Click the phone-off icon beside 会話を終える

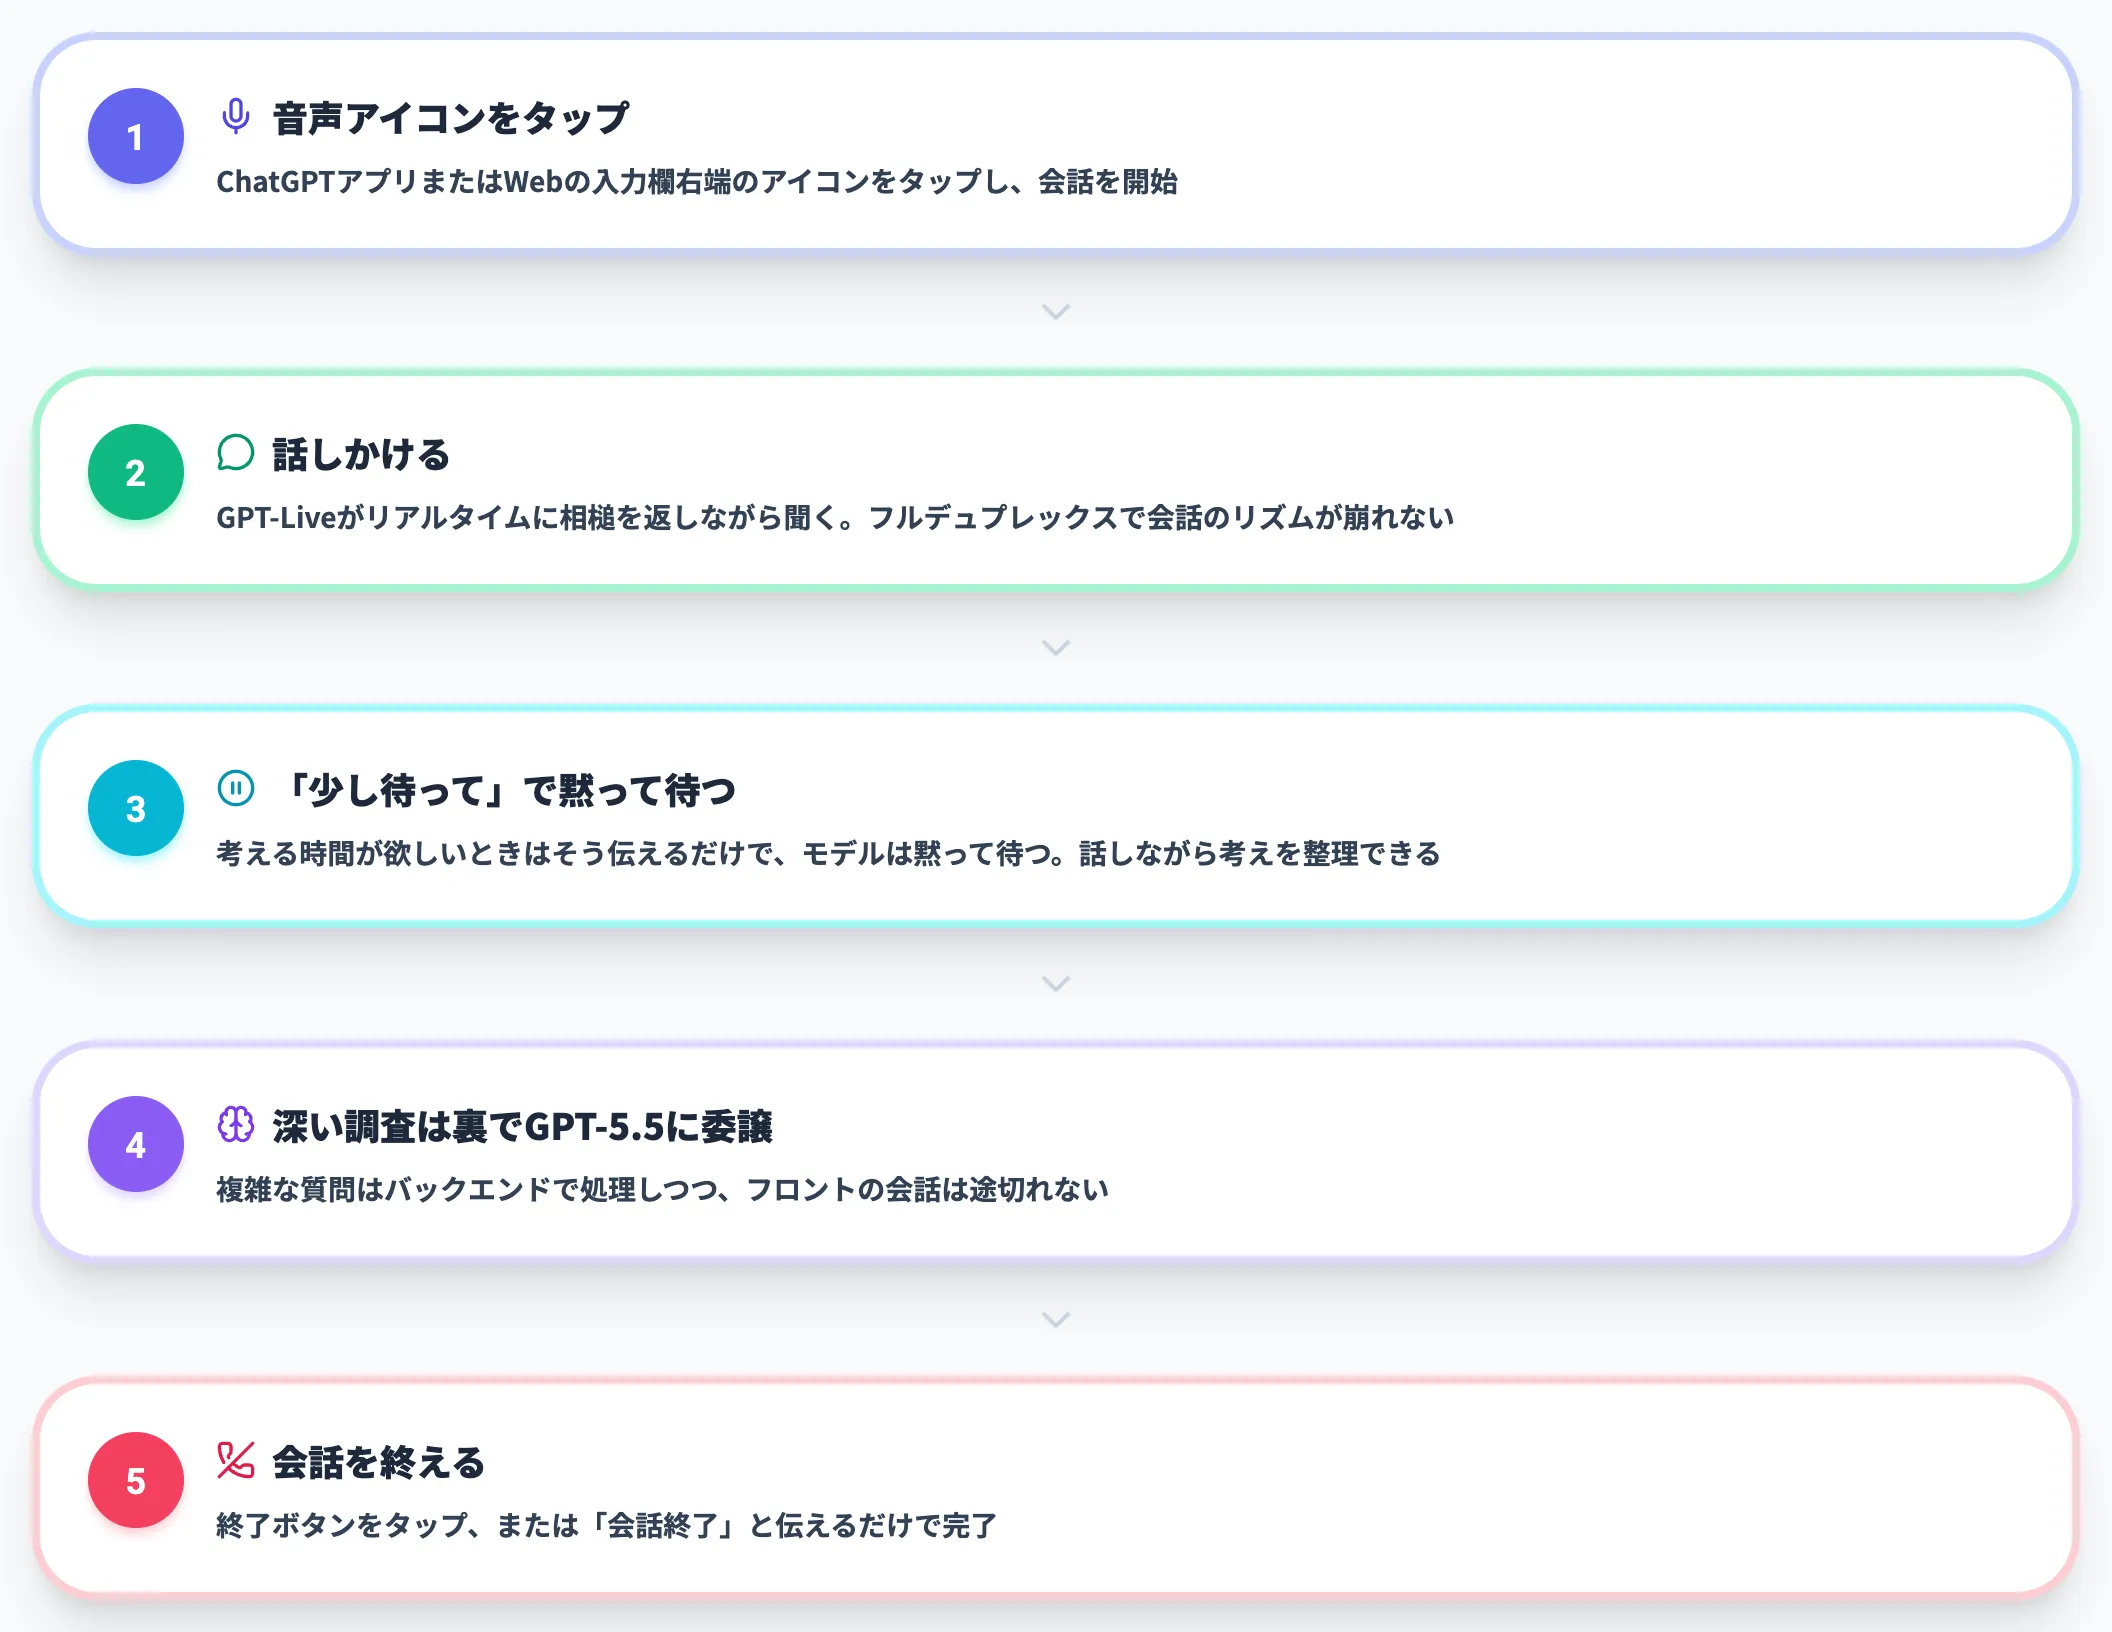pos(236,1461)
